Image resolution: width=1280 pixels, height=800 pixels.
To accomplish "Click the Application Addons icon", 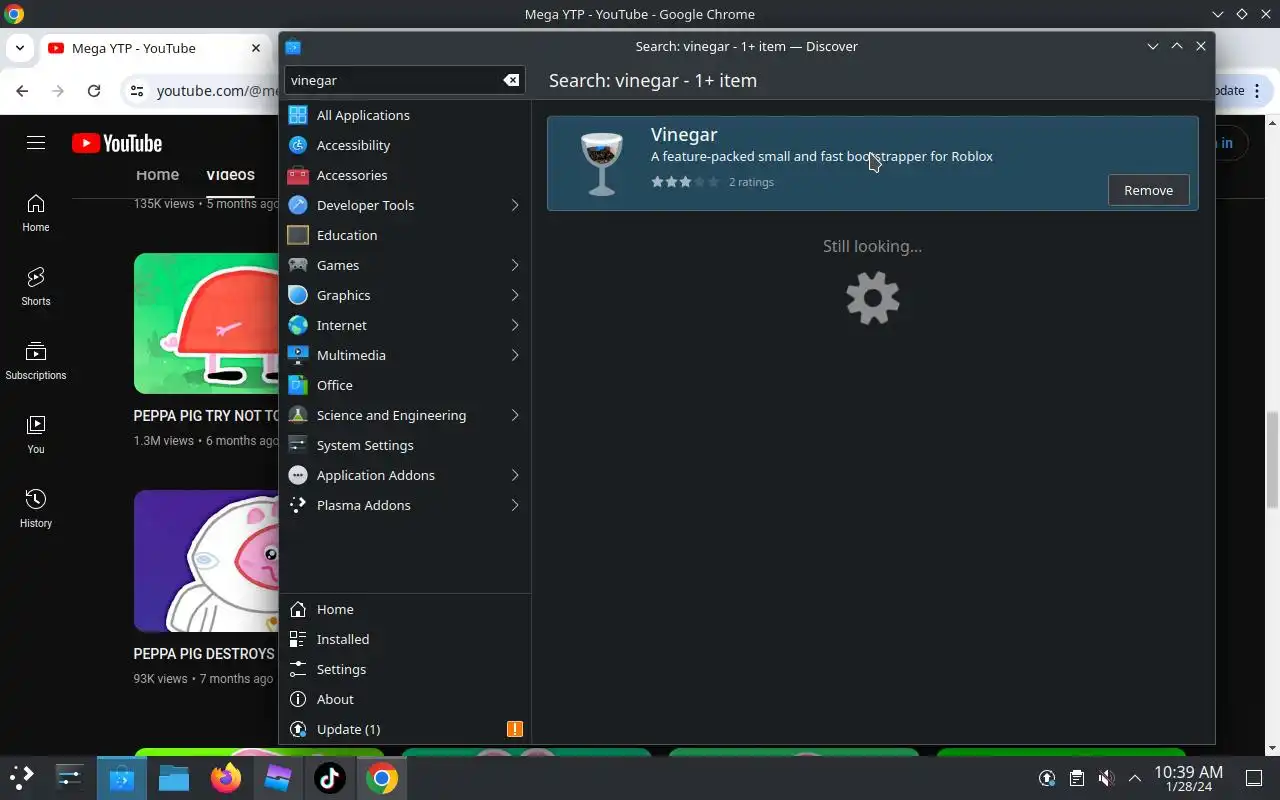I will point(297,475).
